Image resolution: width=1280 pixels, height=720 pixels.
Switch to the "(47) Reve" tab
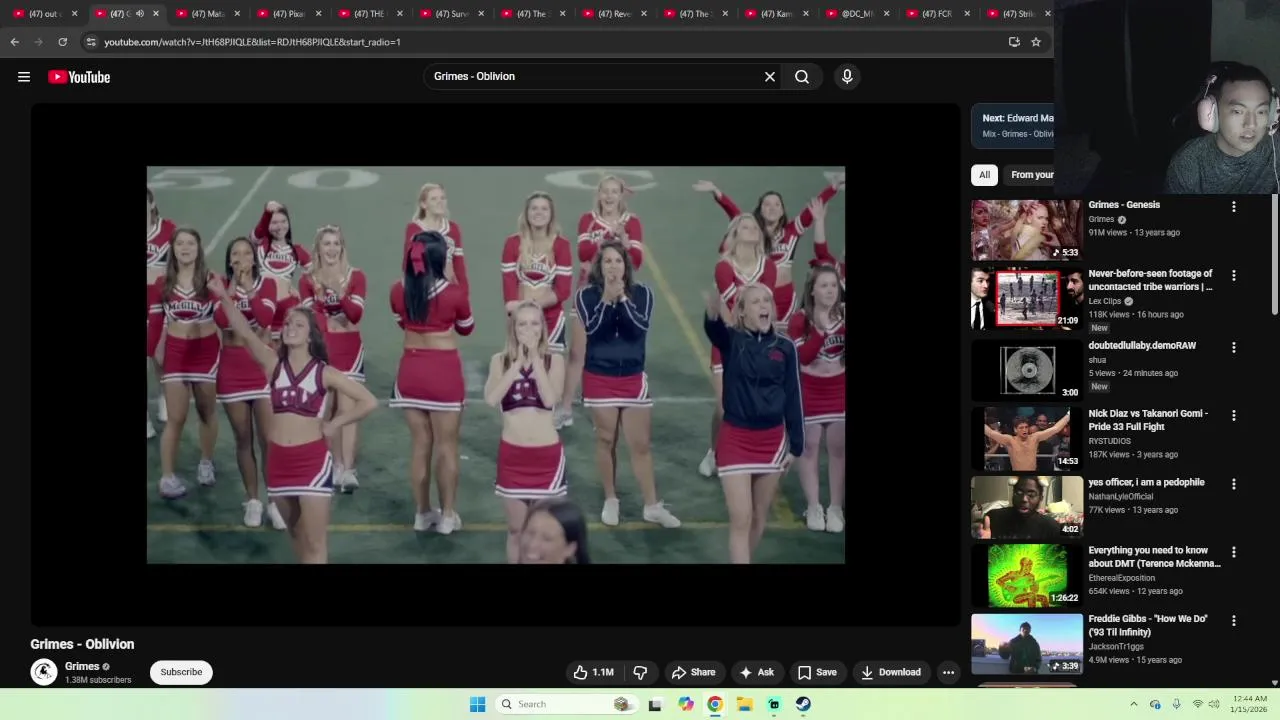tap(614, 14)
